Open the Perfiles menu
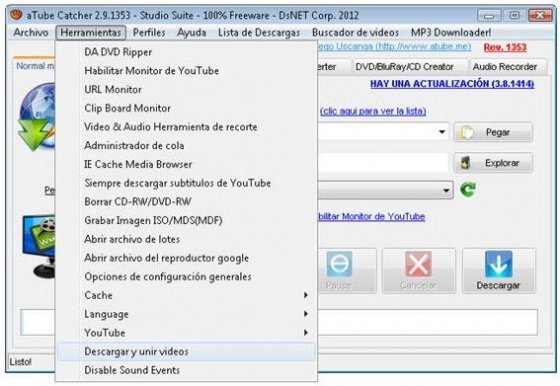Screen dimensions: 560x386 coord(149,32)
